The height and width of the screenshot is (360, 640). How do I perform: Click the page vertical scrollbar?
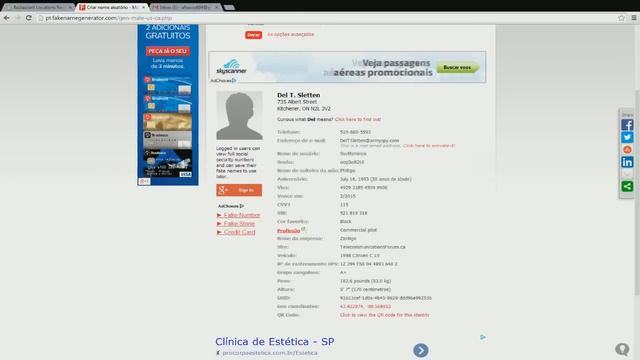pos(637,192)
